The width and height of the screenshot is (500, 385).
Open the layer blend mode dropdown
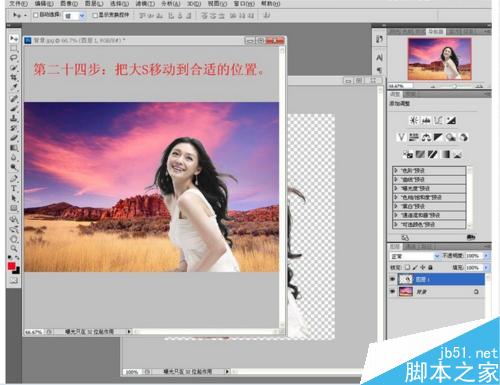[414, 256]
